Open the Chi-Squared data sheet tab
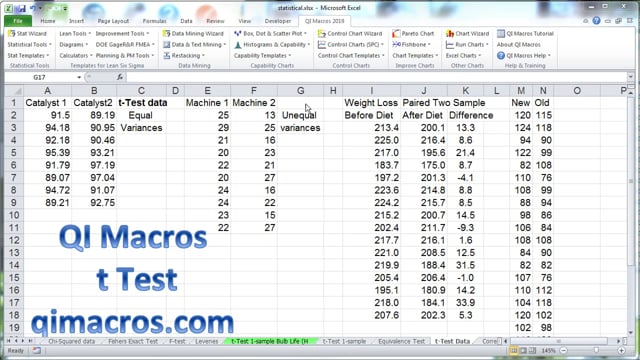640x360 pixels. [x=72, y=341]
